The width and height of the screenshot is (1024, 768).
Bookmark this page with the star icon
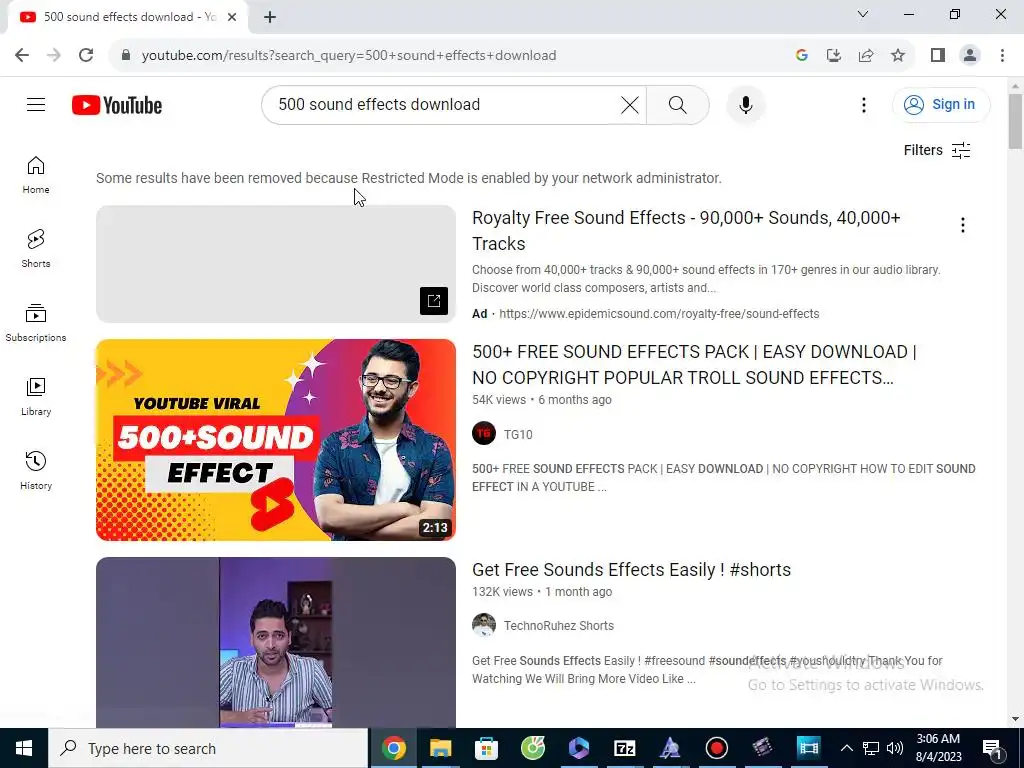coord(898,56)
